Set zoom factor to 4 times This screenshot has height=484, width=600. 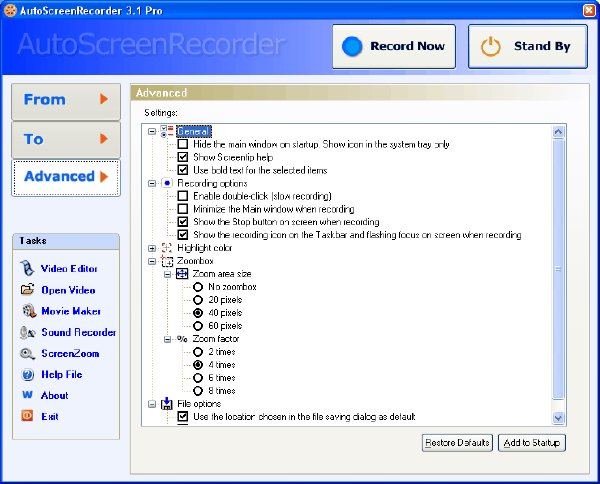pos(198,365)
